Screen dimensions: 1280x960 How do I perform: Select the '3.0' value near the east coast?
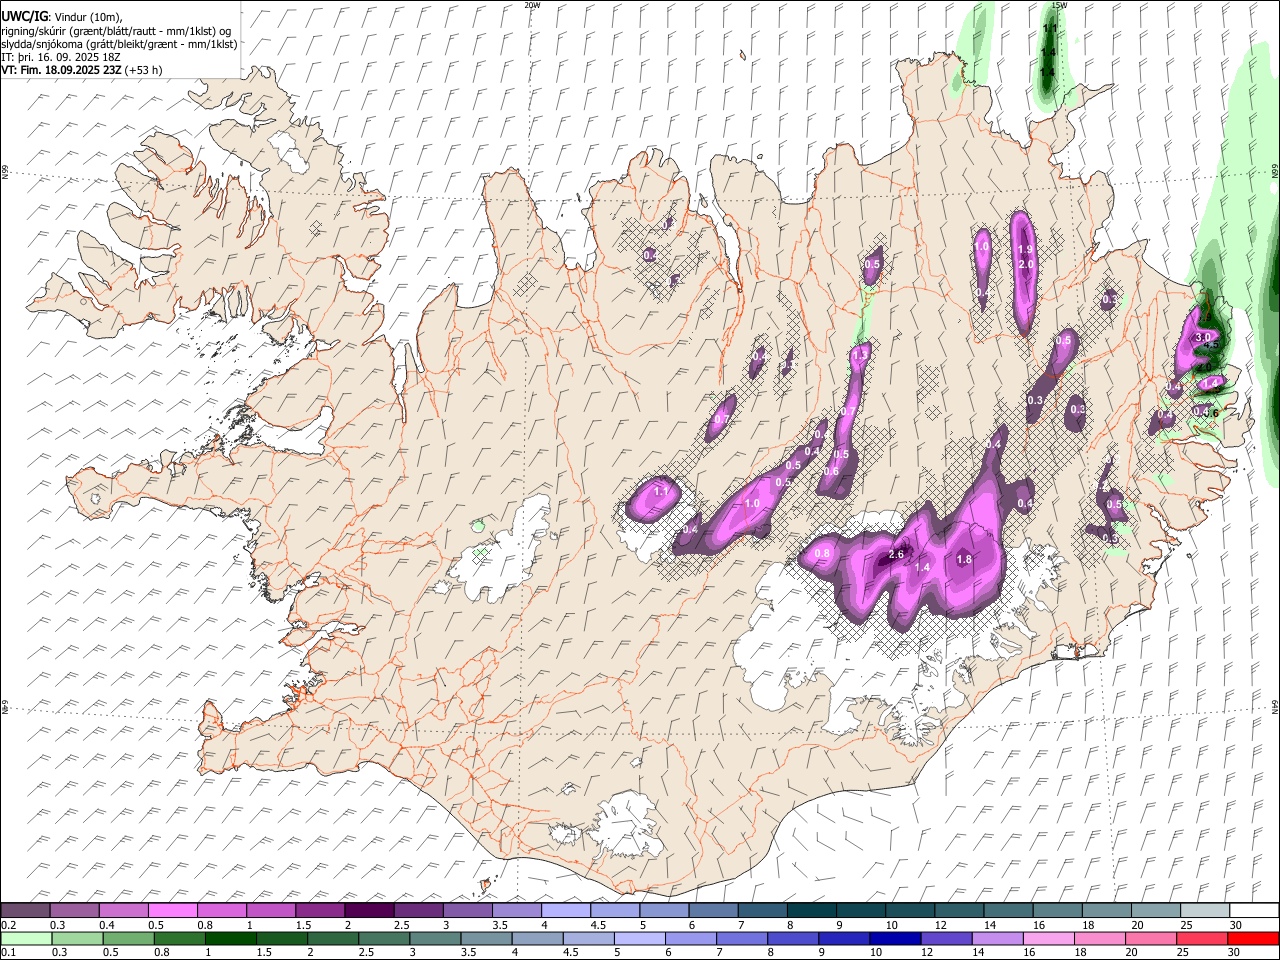[1204, 337]
